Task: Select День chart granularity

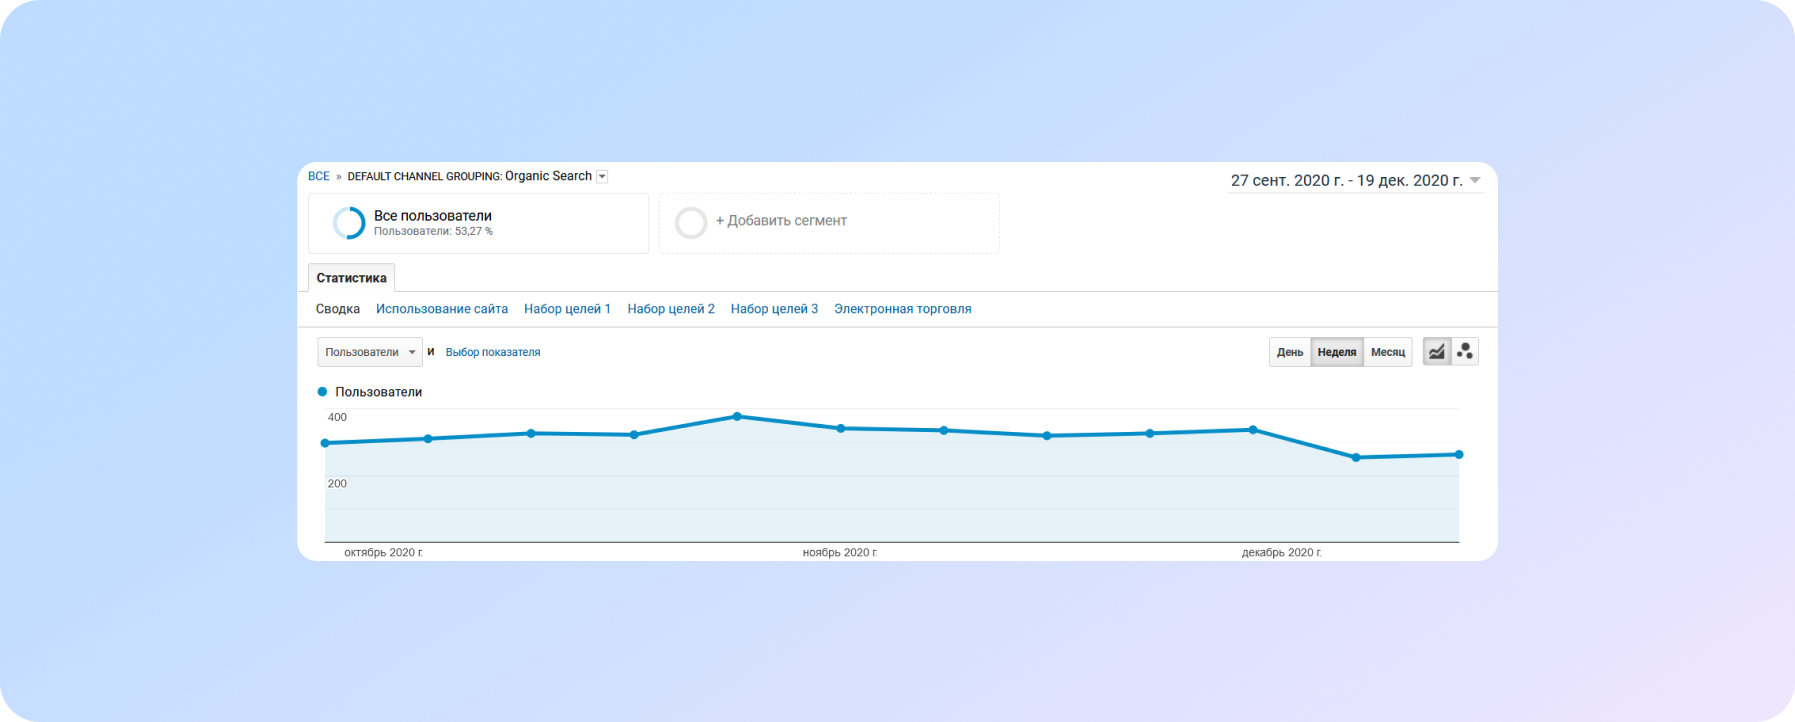Action: tap(1290, 352)
